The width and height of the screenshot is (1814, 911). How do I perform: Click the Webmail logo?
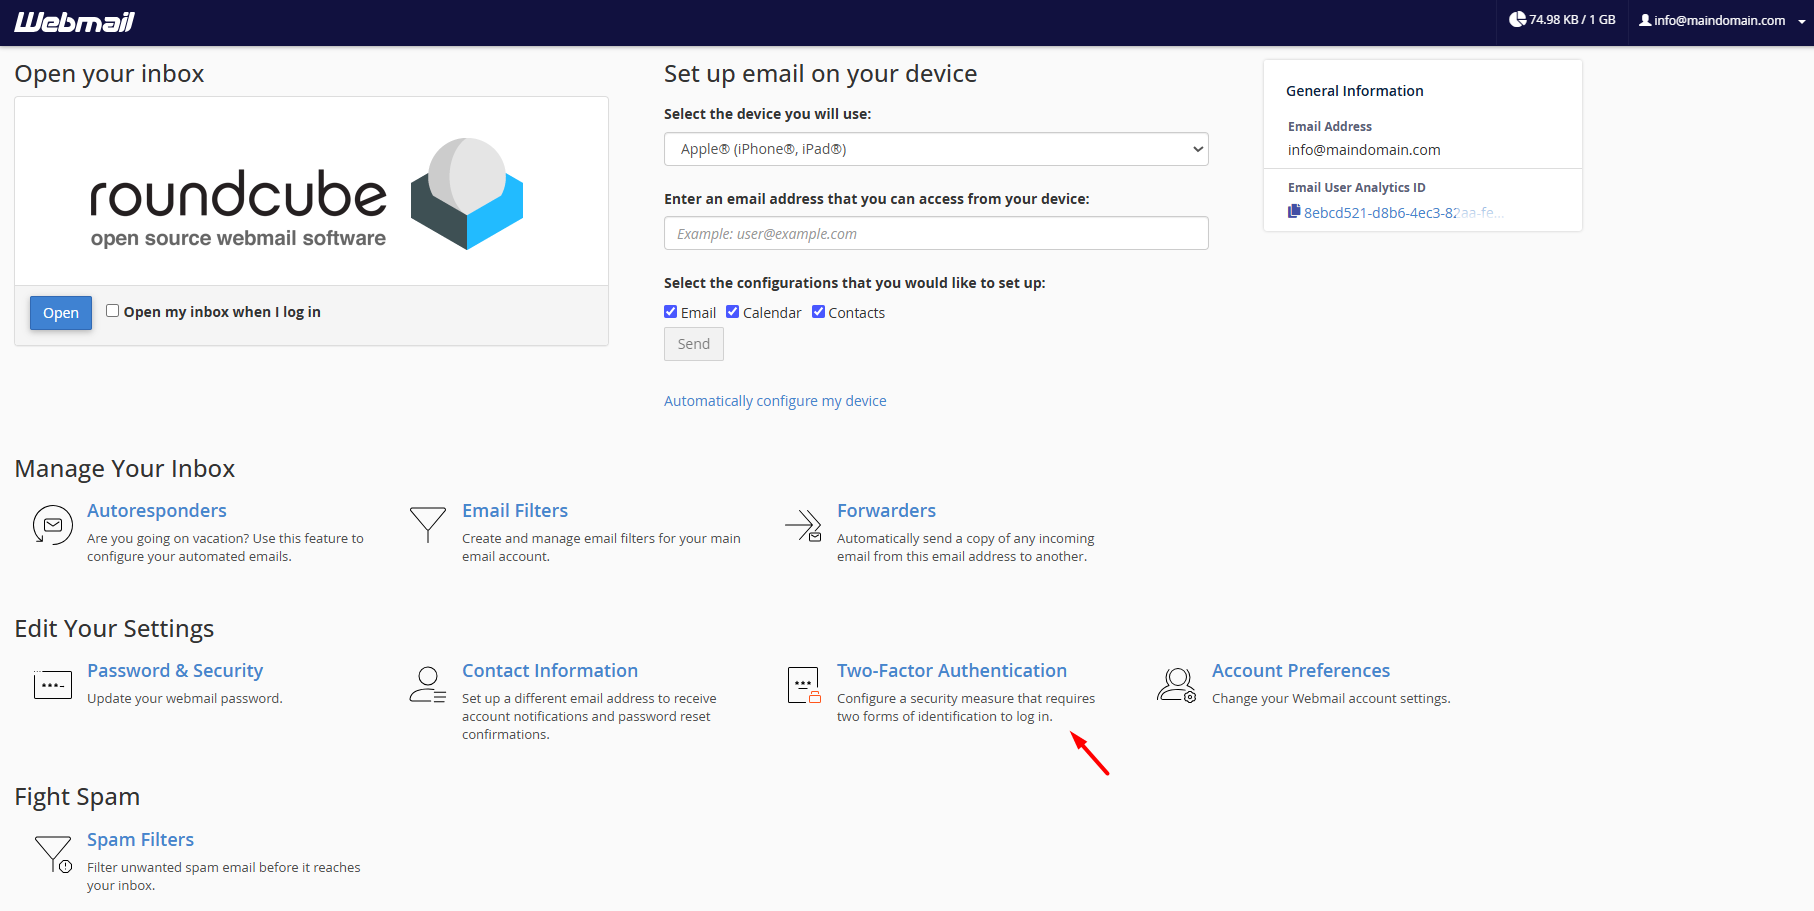(74, 22)
